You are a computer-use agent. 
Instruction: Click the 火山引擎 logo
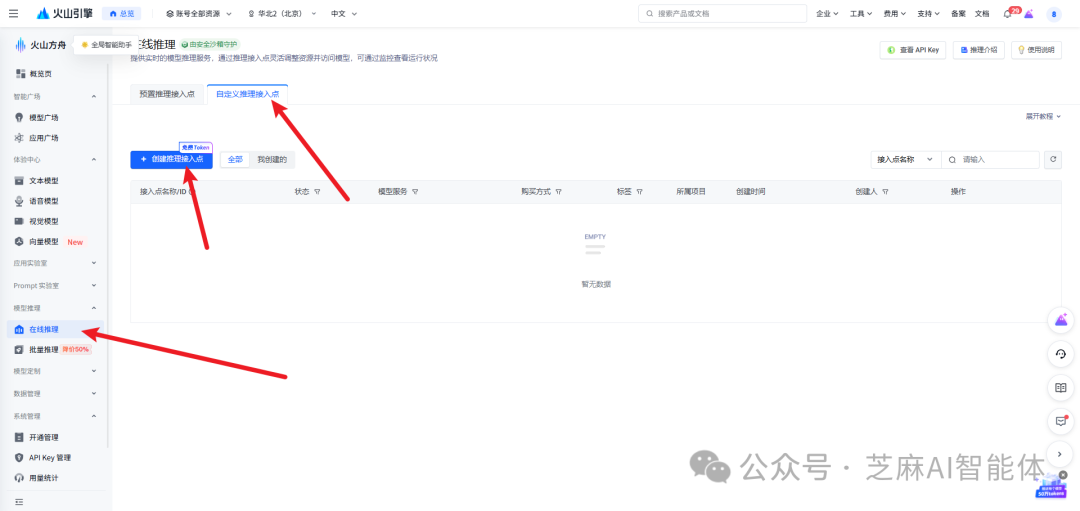pos(64,13)
